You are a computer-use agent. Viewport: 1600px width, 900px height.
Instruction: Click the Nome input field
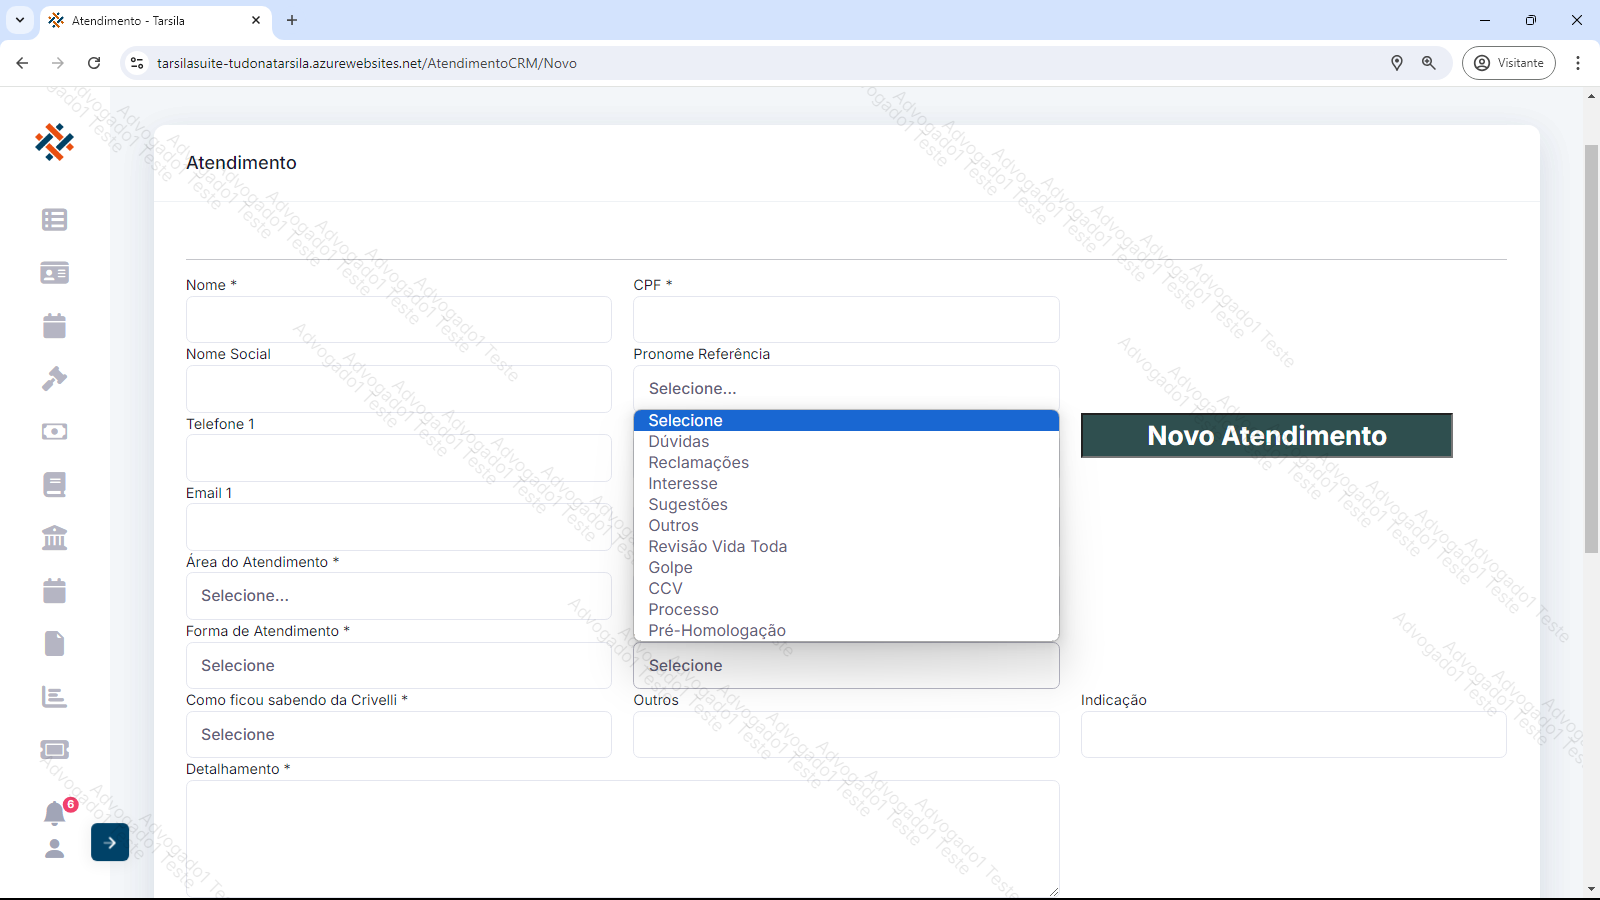398,320
